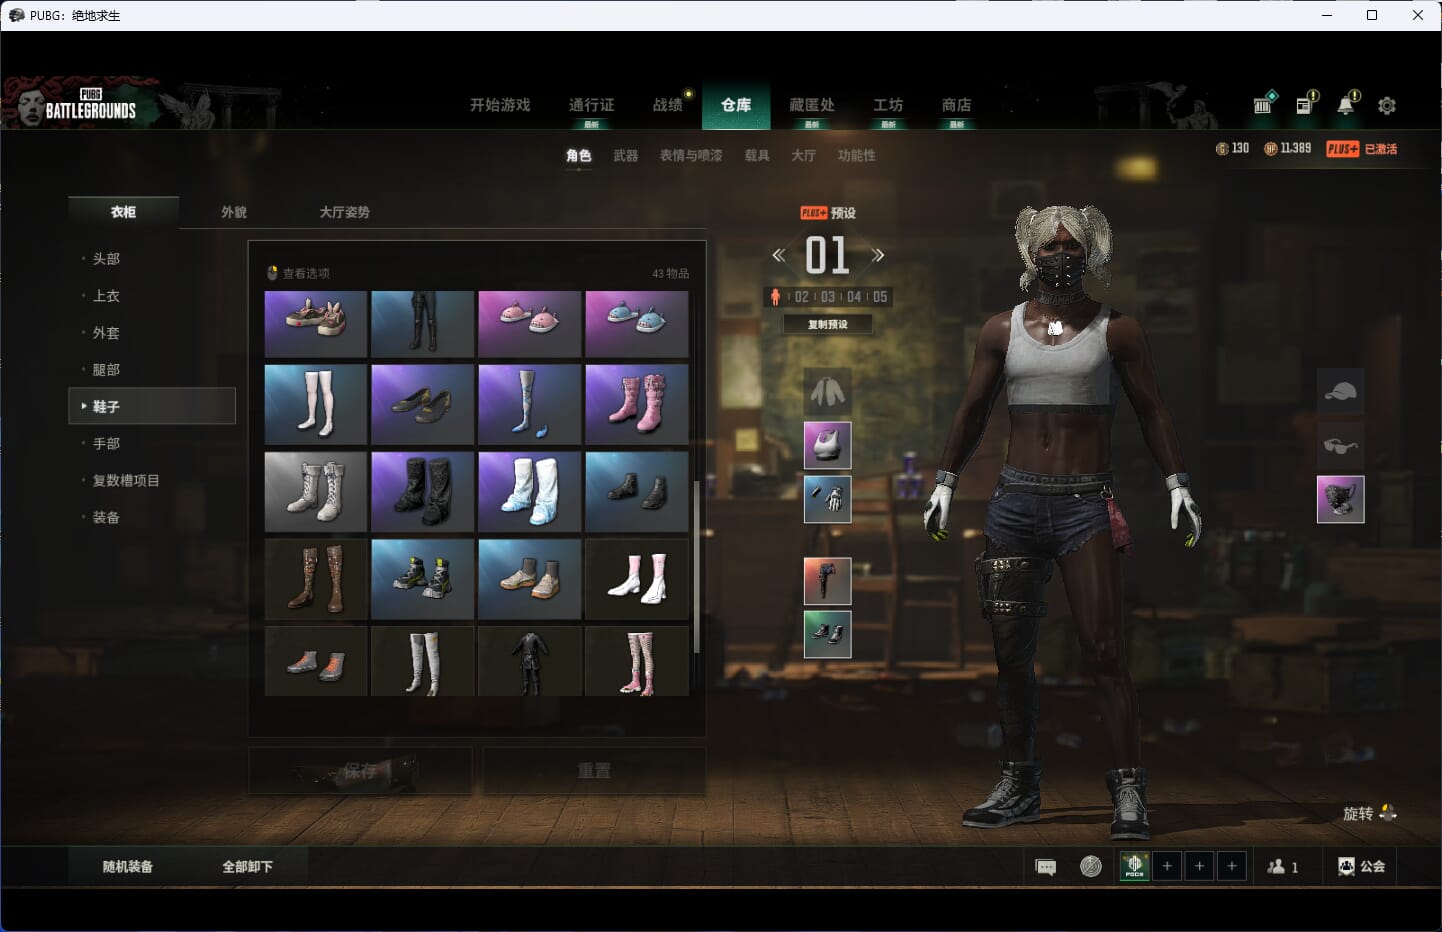Click the 全部卸下 unequip all button
Image resolution: width=1442 pixels, height=932 pixels.
248,867
